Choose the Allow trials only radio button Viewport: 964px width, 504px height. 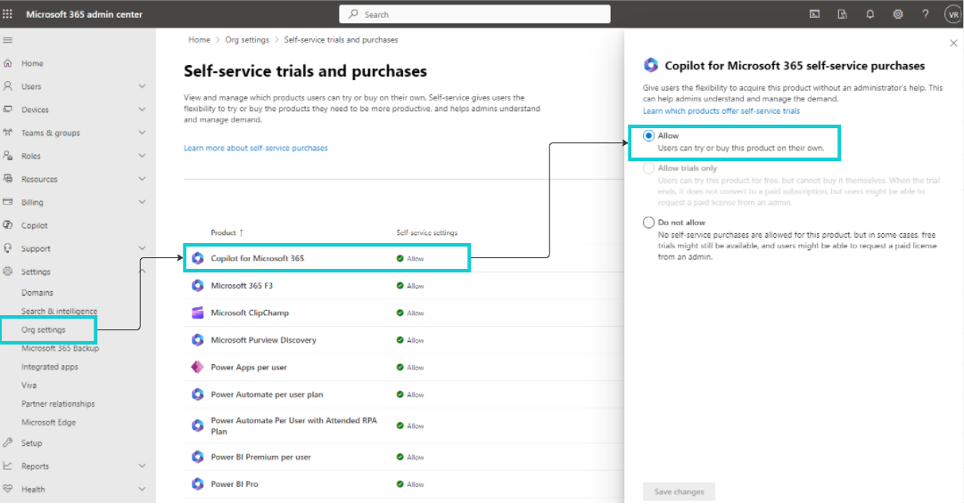[649, 168]
